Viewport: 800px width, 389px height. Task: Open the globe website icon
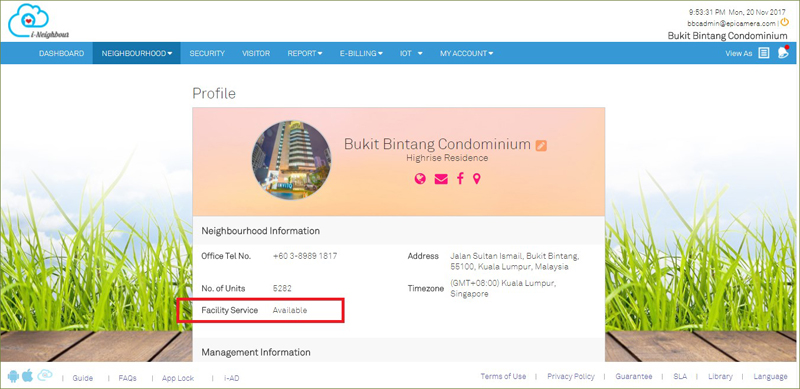coord(420,179)
